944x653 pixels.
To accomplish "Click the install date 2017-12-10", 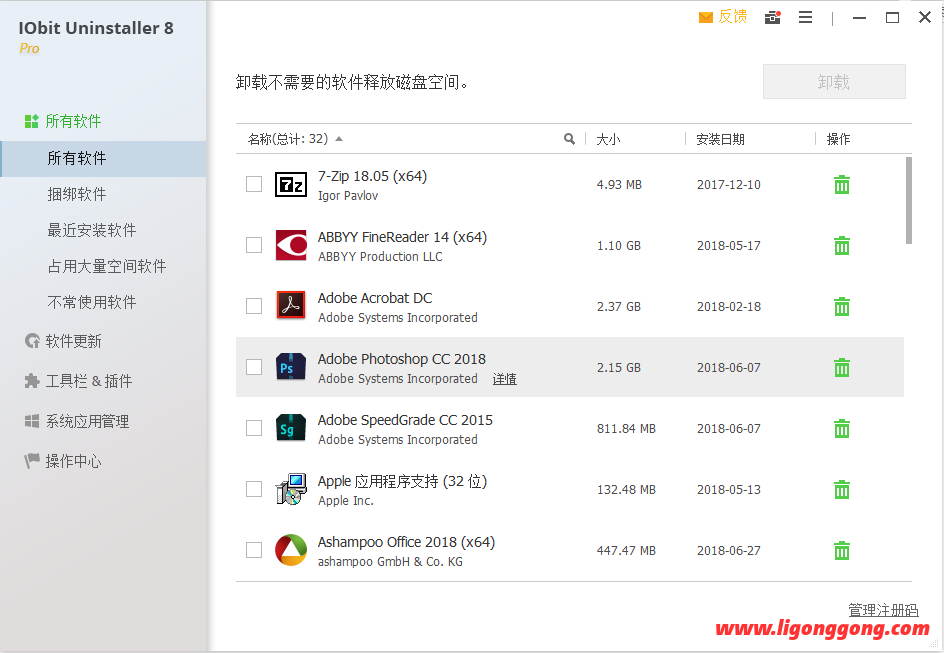I will (729, 185).
